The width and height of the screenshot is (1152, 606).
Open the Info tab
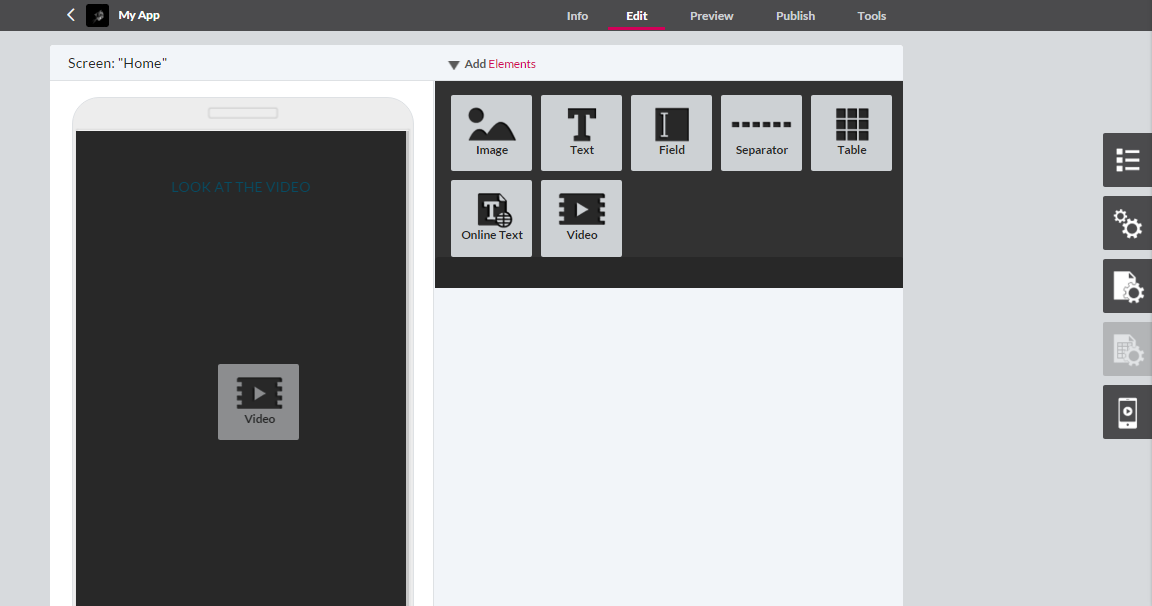click(x=577, y=15)
